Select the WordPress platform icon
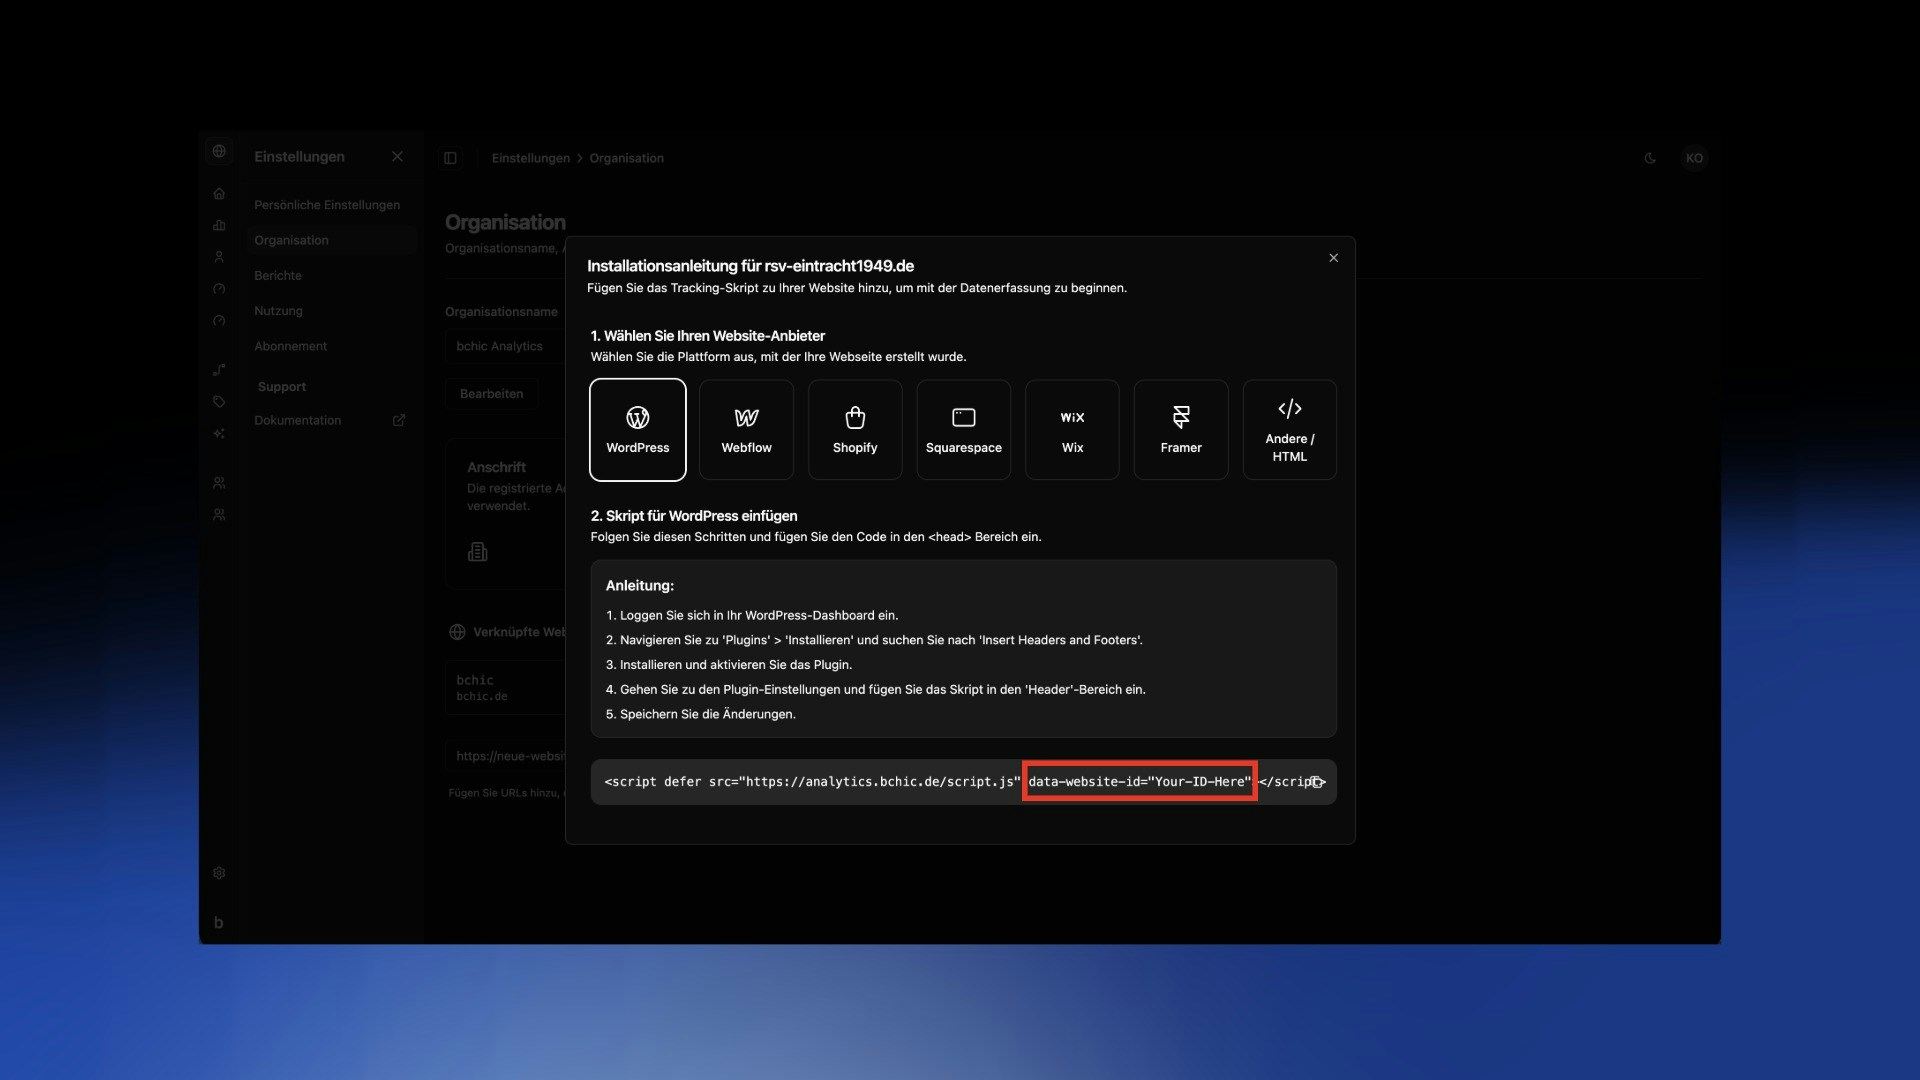 637,429
